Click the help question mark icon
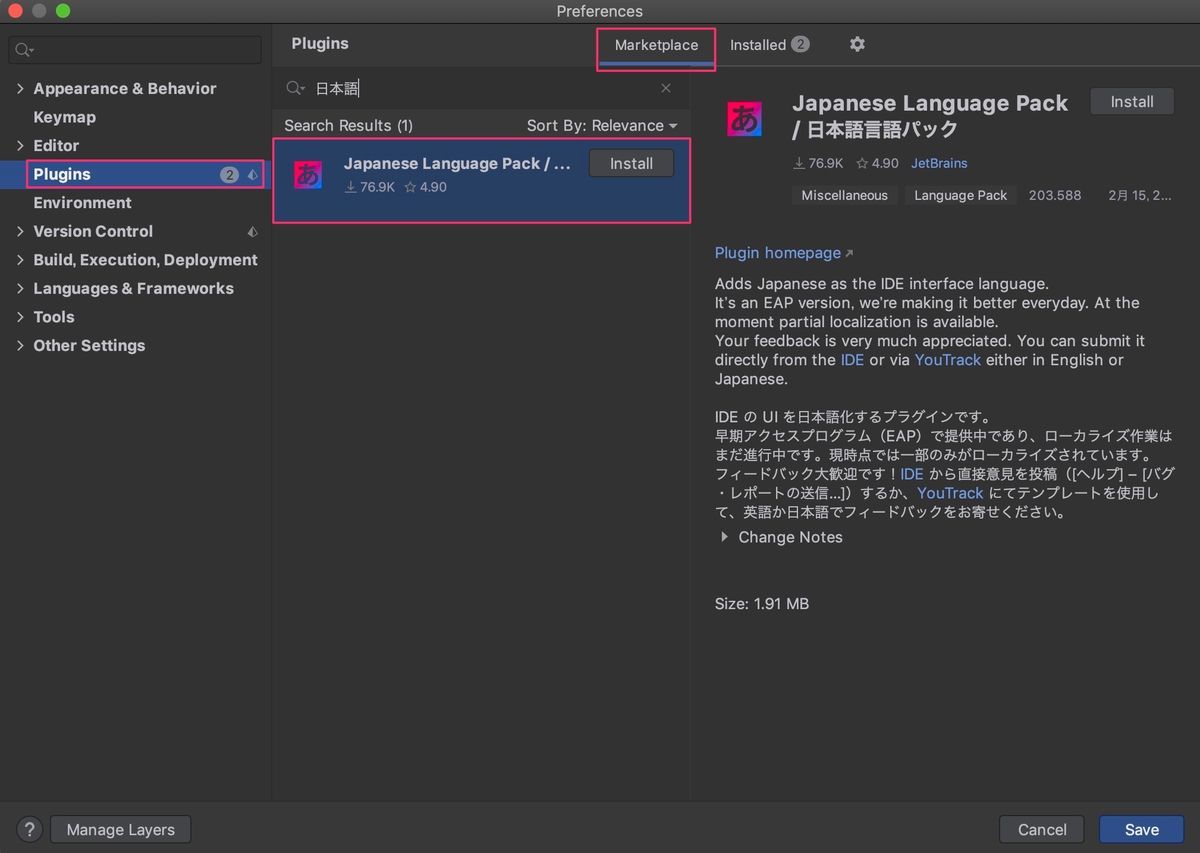The image size is (1200, 853). pyautogui.click(x=29, y=829)
